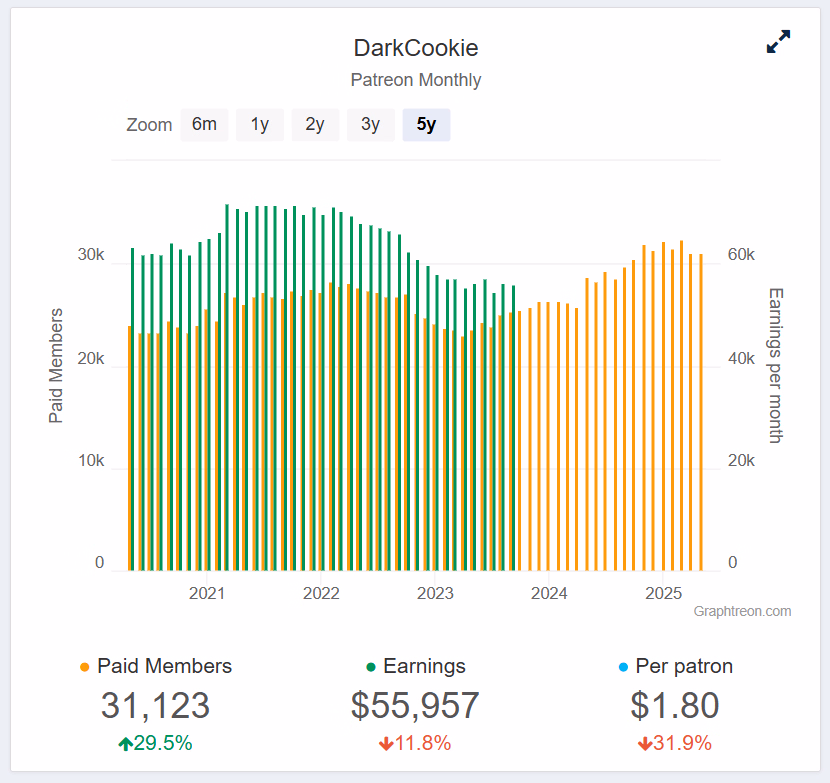Click the $55,957 earnings value
This screenshot has height=783, width=830.
415,706
